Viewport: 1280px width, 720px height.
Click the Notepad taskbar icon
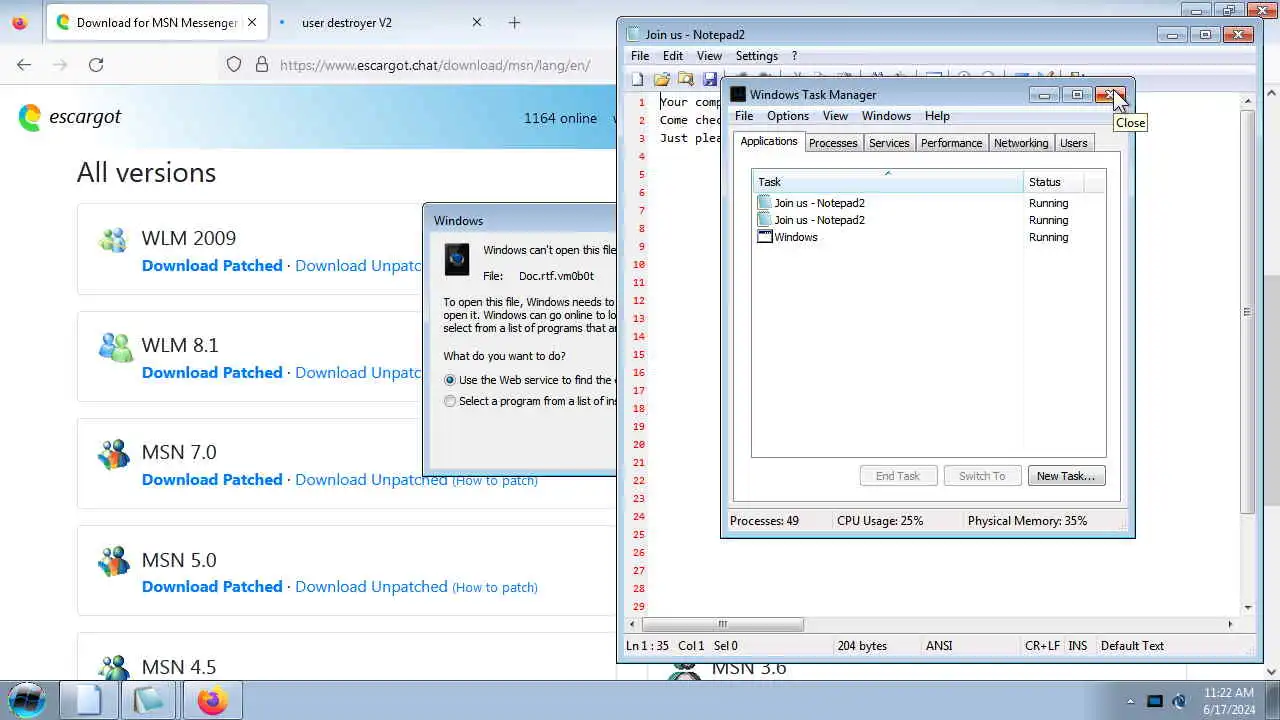point(88,700)
